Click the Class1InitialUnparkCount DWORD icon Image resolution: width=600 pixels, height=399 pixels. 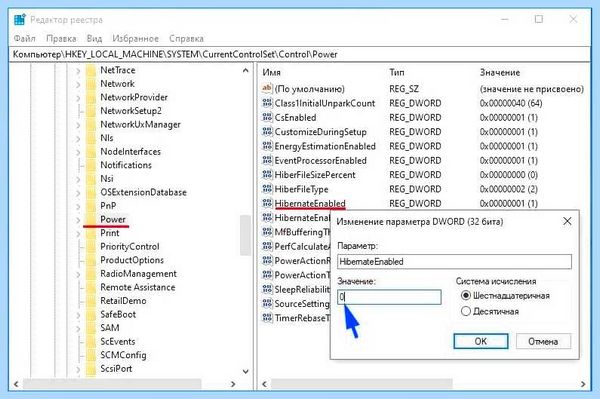click(x=267, y=103)
